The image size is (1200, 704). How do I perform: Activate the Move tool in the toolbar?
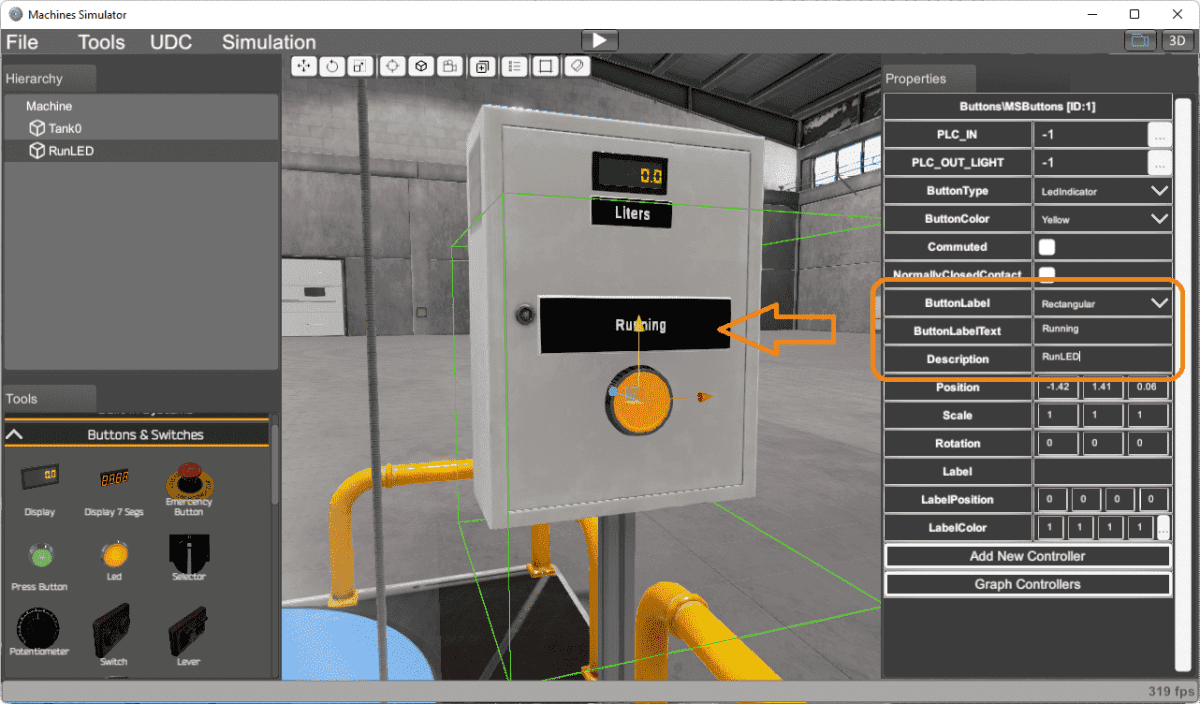(x=304, y=66)
